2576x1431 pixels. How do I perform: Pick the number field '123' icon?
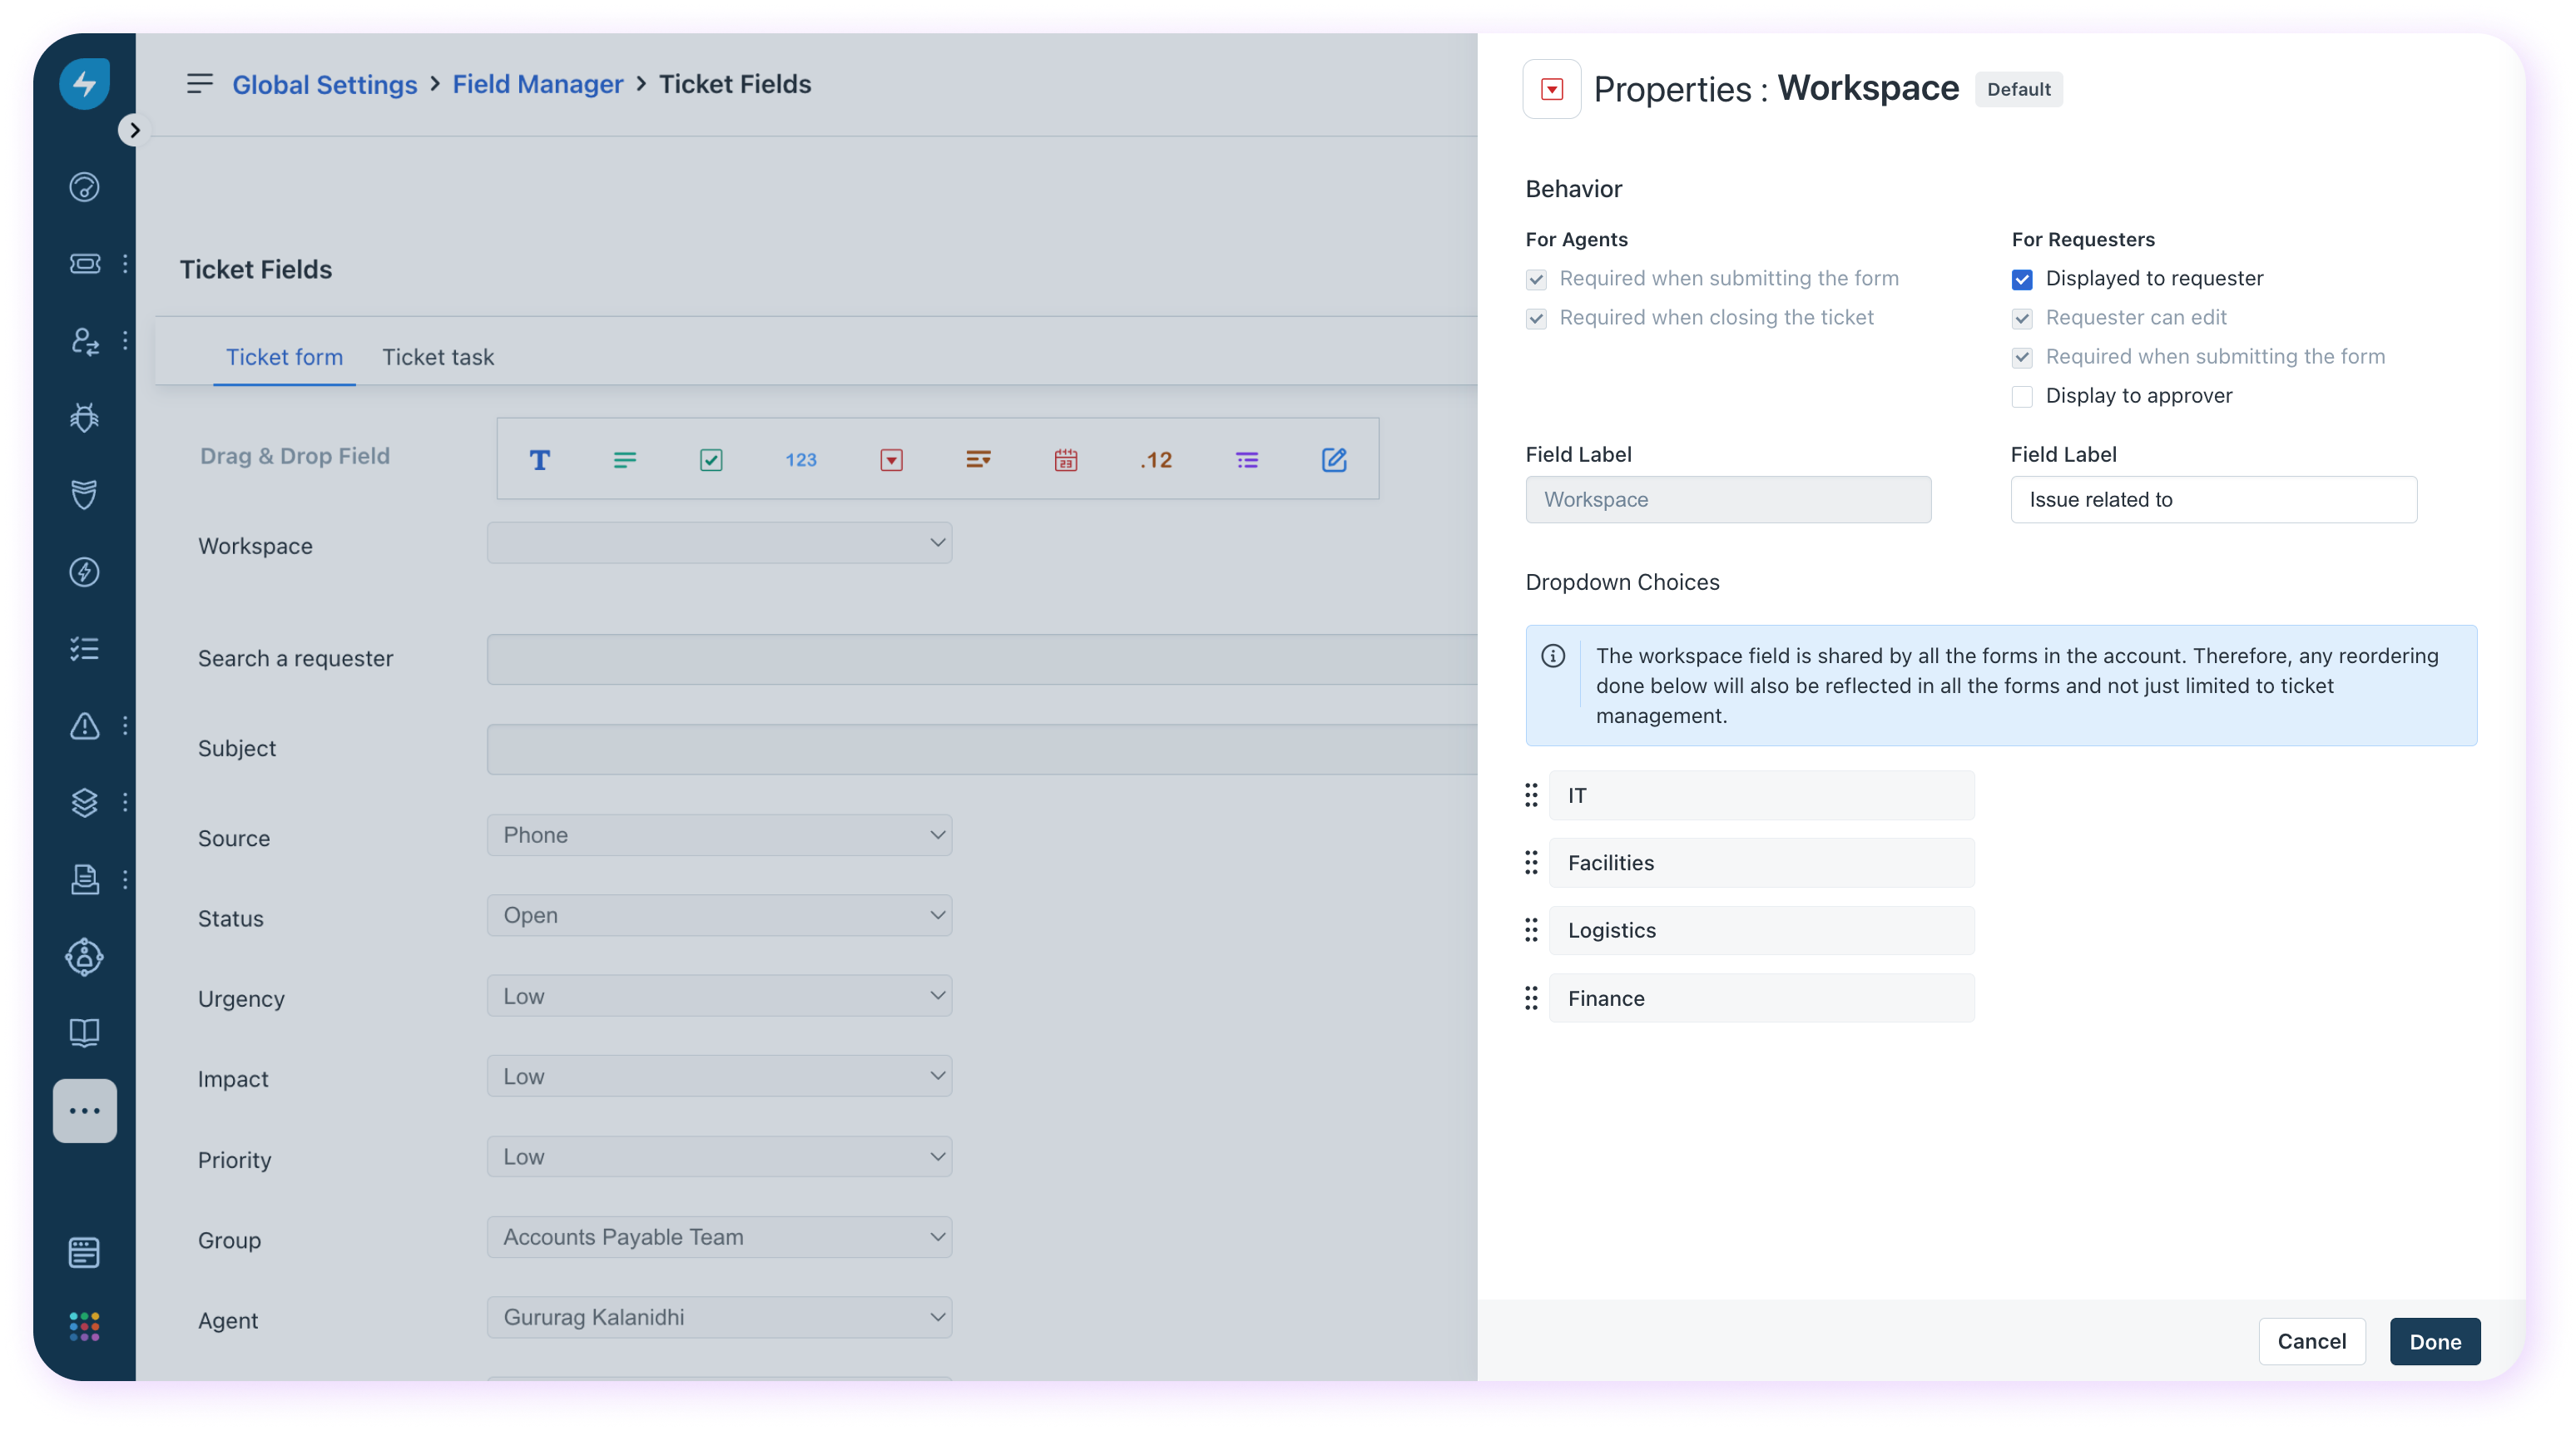(x=800, y=460)
